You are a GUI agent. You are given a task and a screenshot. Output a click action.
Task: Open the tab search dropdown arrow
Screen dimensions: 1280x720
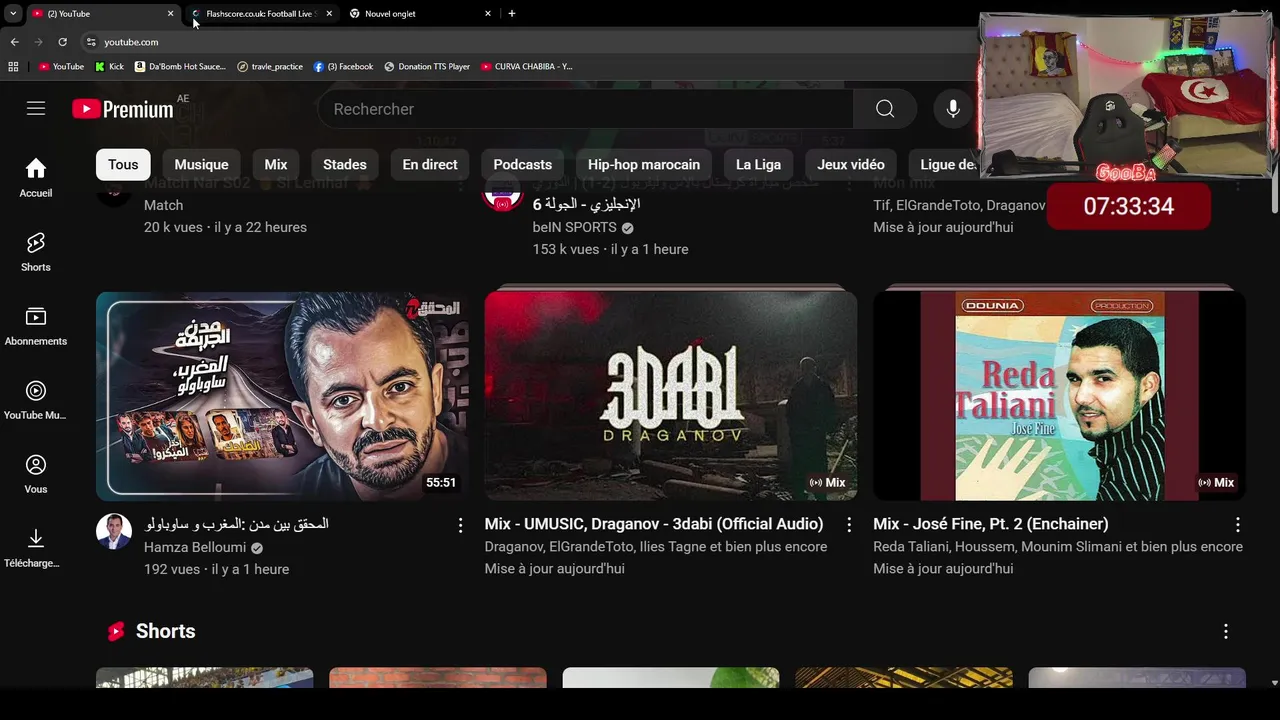[12, 13]
